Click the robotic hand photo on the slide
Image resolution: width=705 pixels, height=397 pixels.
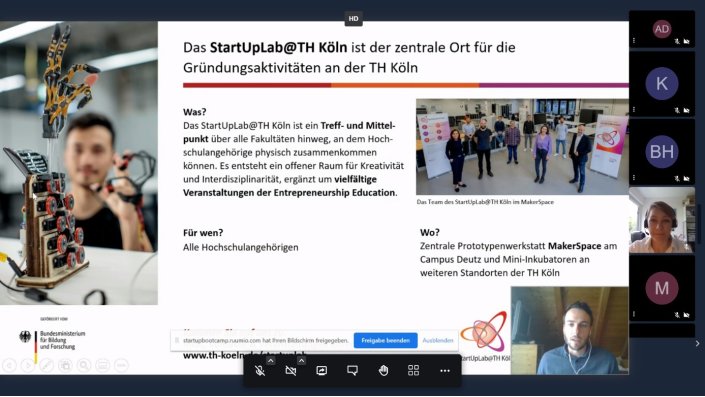[x=79, y=163]
